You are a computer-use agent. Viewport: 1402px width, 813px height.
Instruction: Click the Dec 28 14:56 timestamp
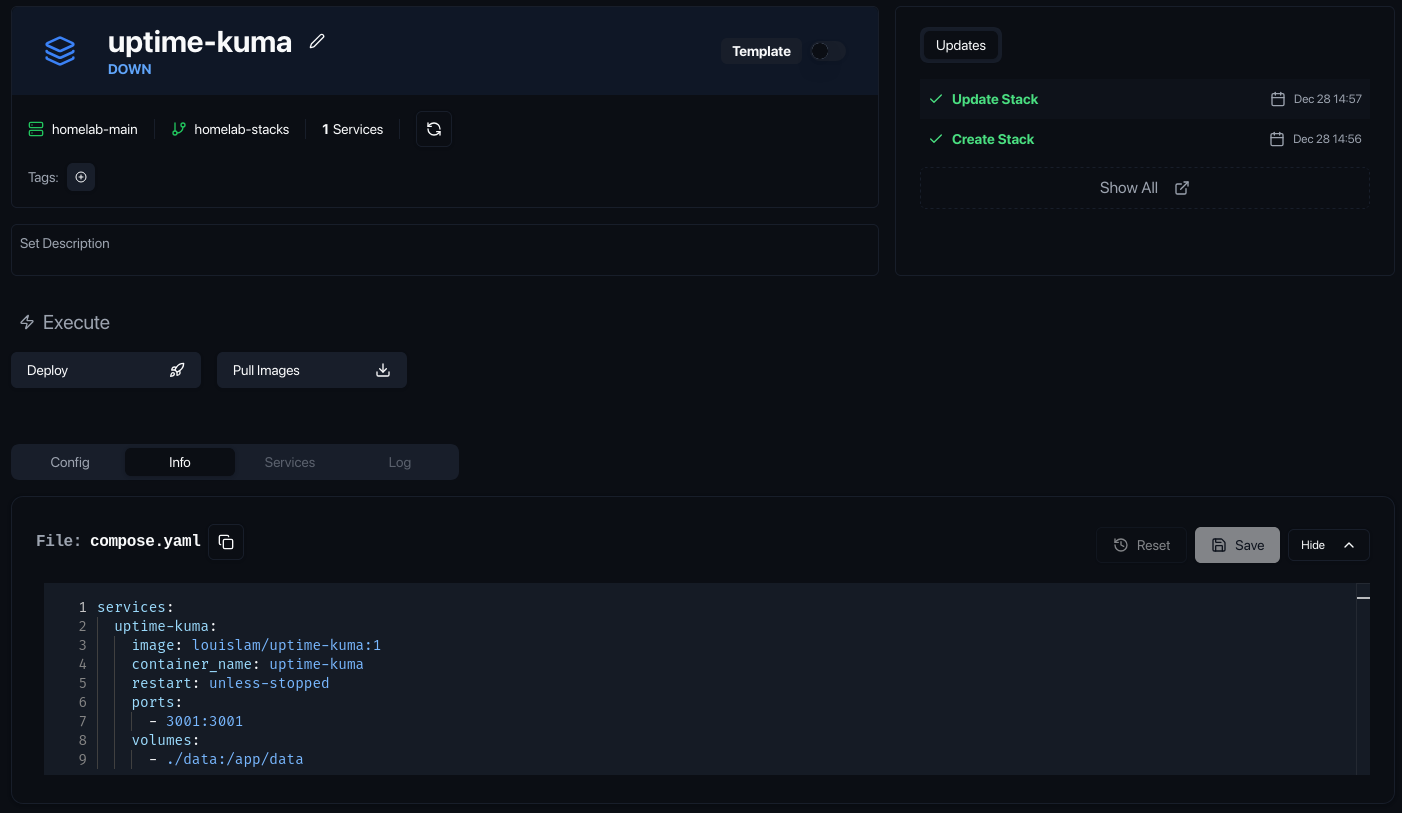point(1328,139)
